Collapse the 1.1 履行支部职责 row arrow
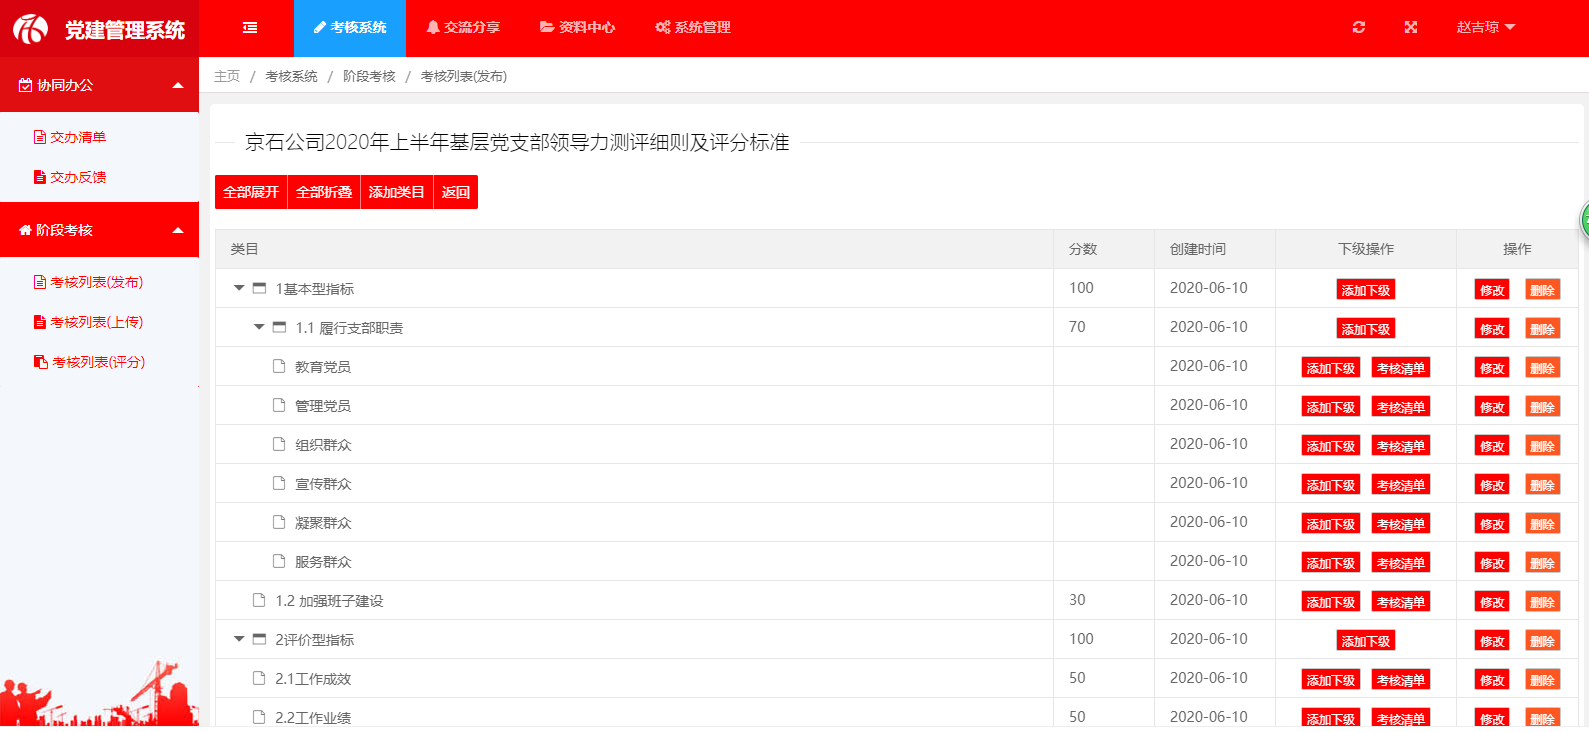 [259, 327]
